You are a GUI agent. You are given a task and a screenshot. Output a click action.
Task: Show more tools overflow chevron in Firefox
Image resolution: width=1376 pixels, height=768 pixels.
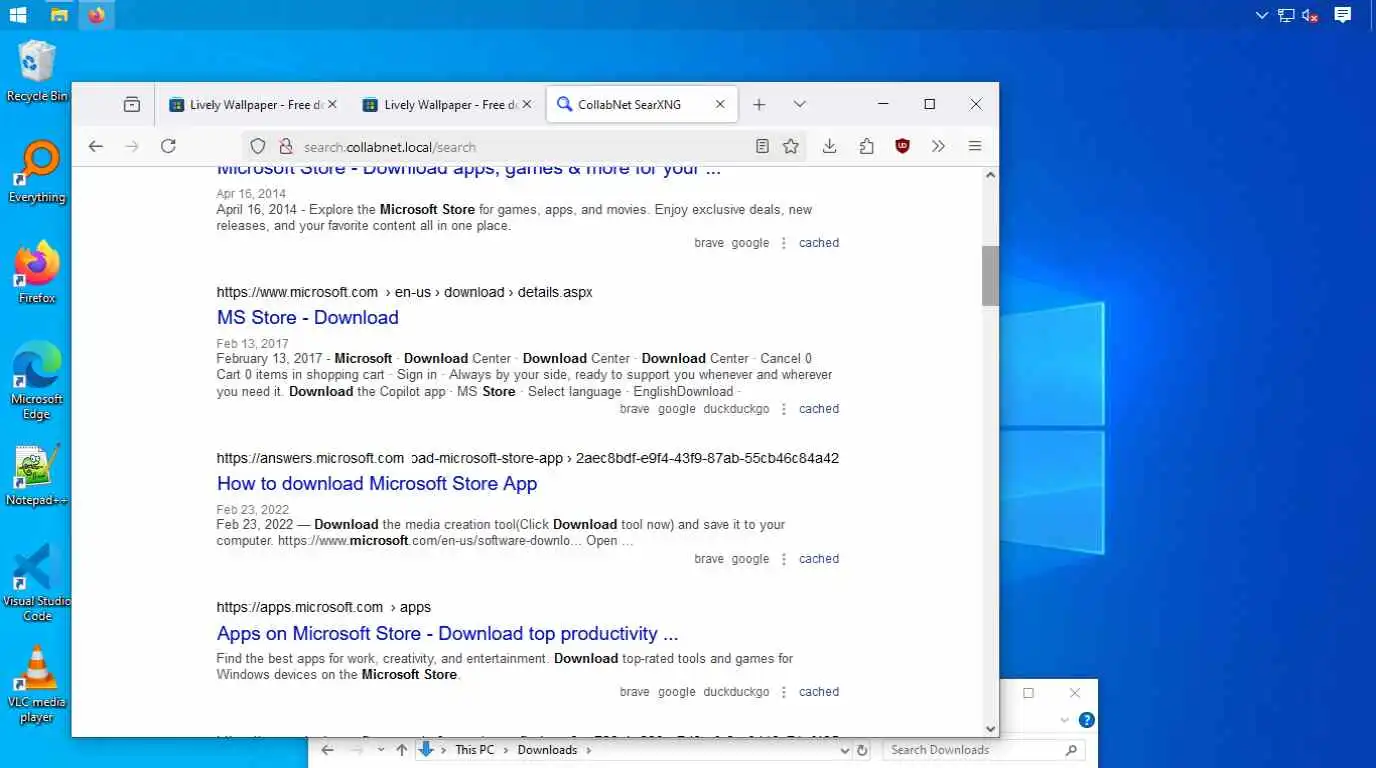tap(938, 146)
